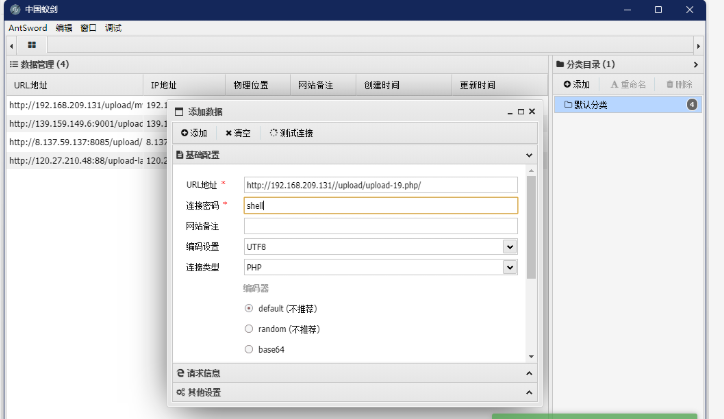Click the 网站备注 column header
The height and width of the screenshot is (419, 724).
(x=324, y=85)
